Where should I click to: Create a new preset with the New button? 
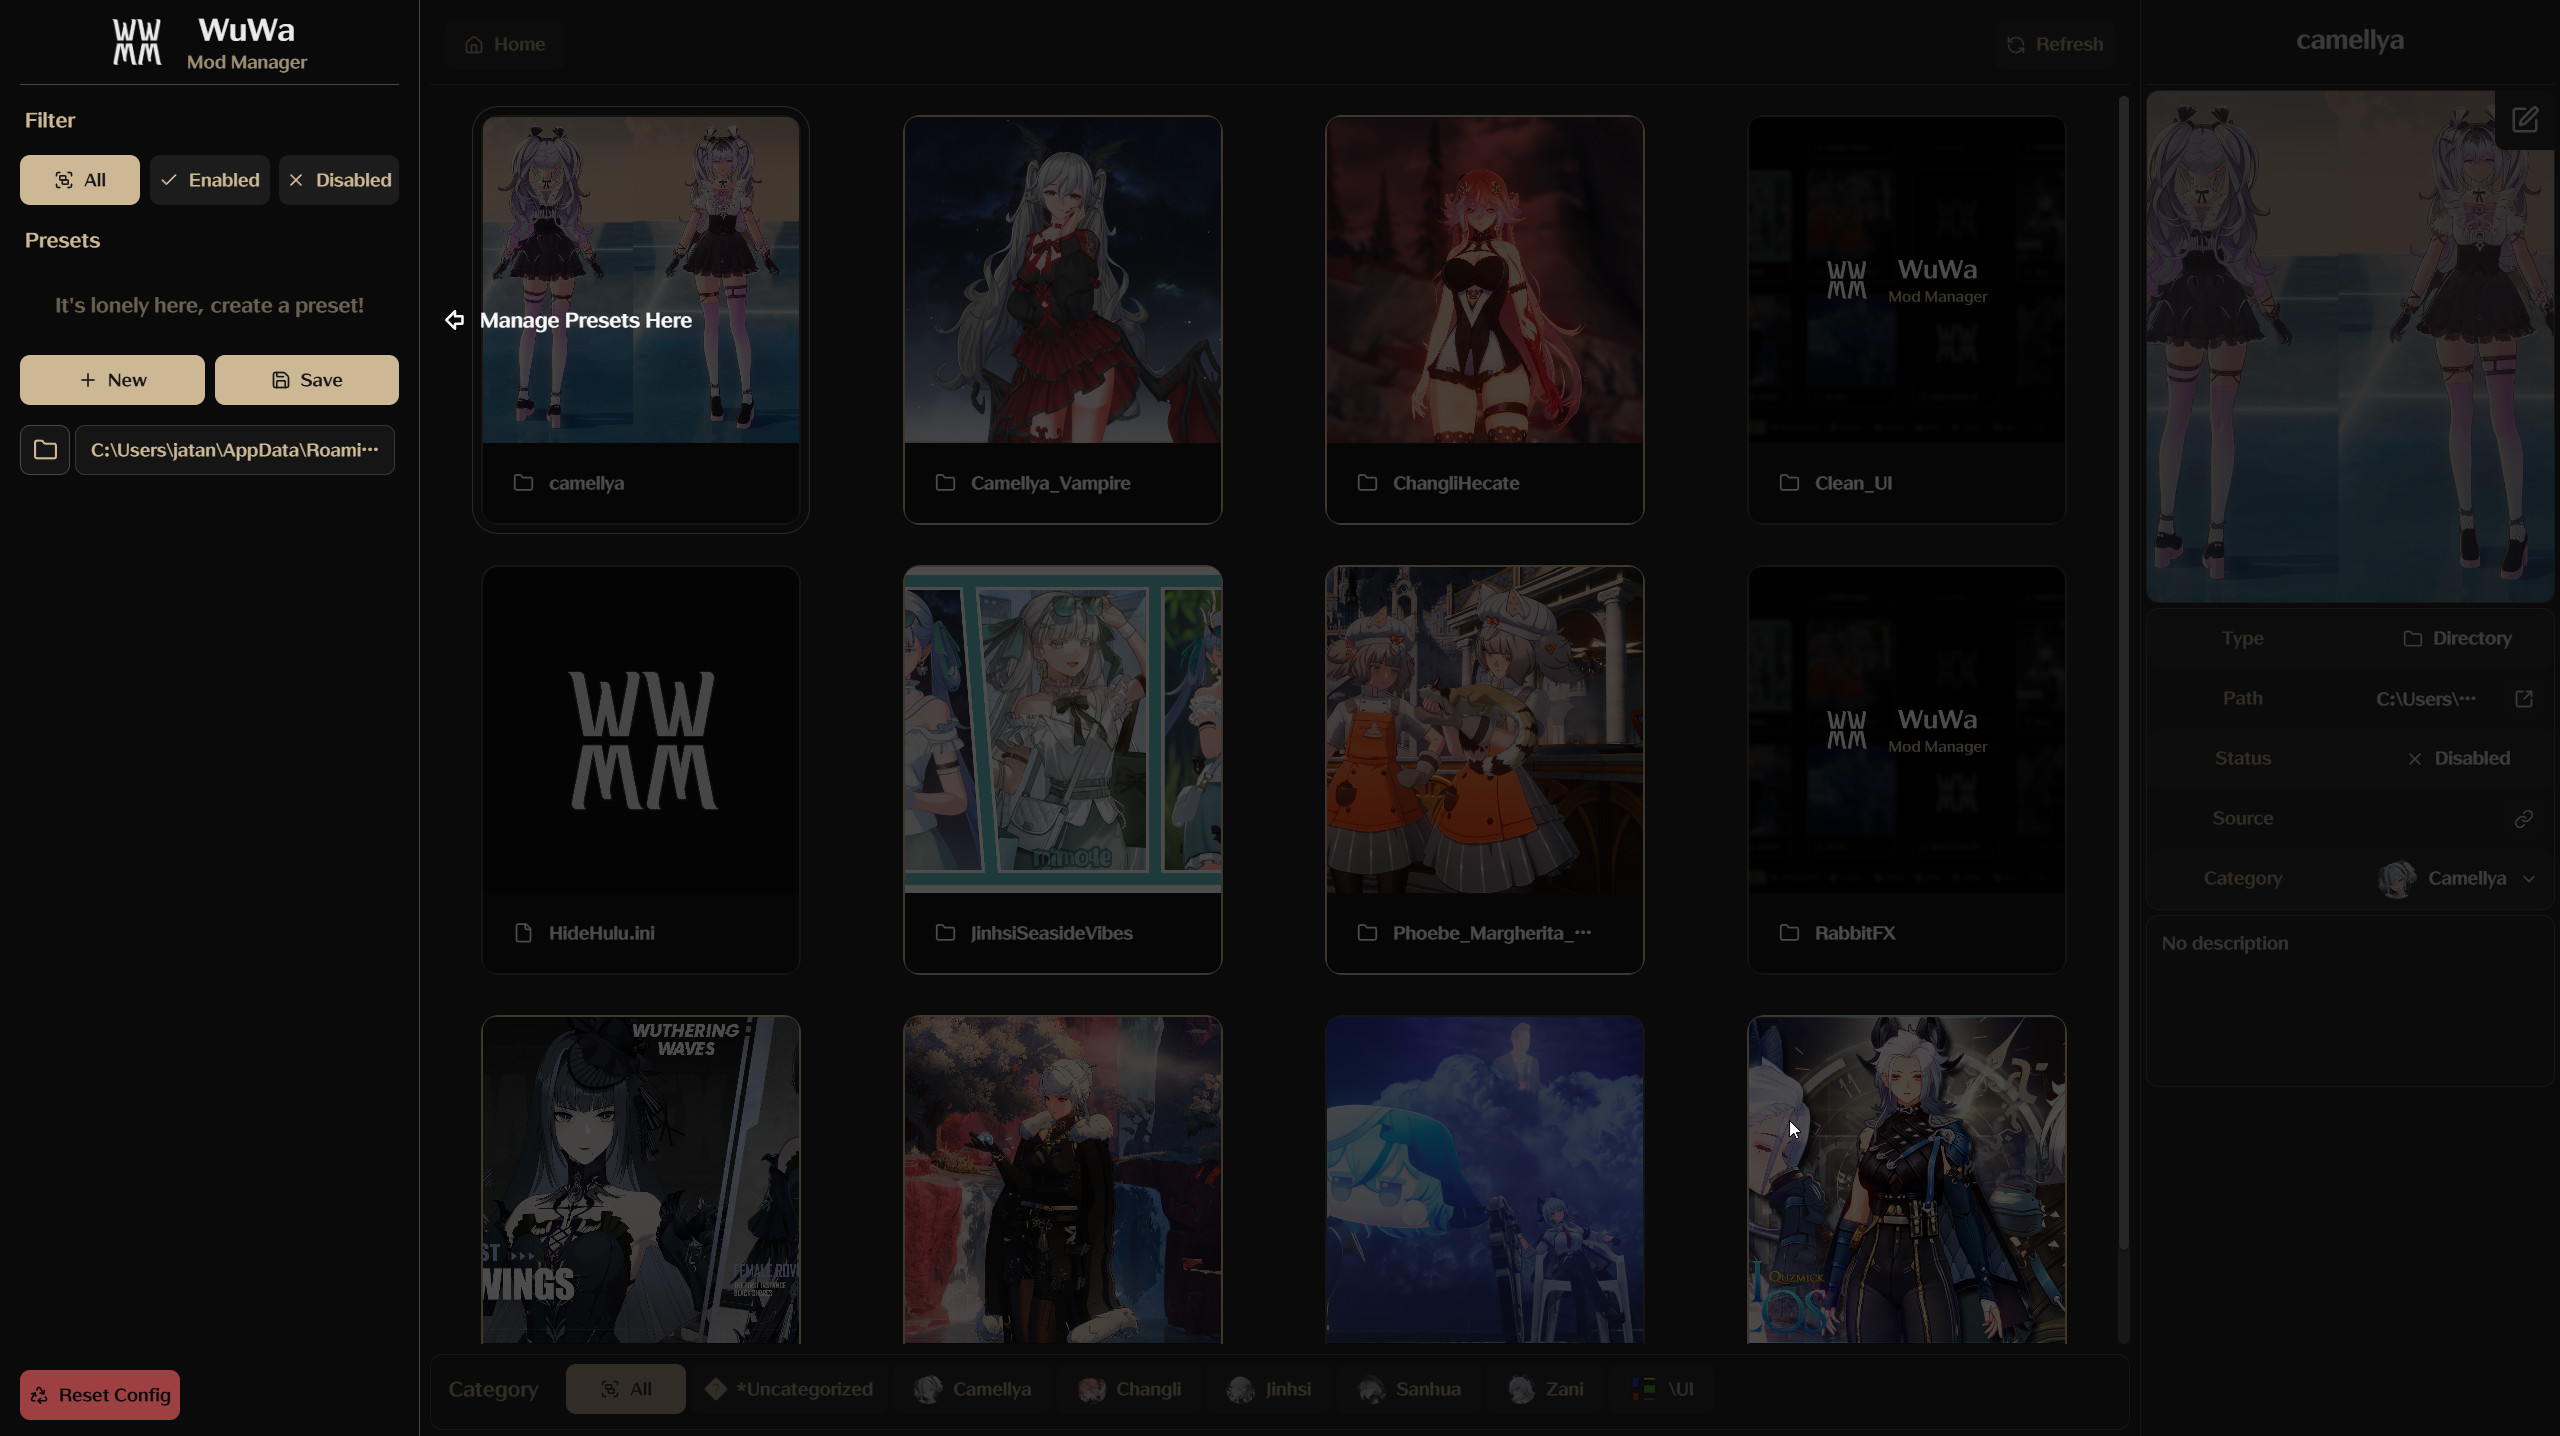click(111, 379)
